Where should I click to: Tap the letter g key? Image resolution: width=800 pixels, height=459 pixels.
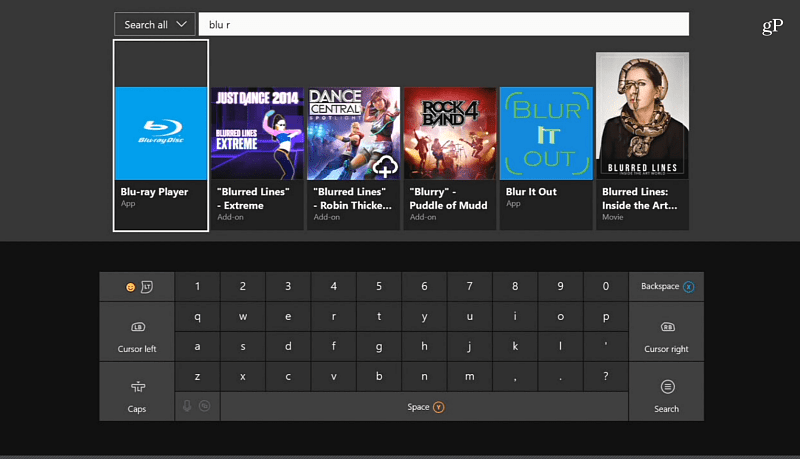(x=379, y=347)
